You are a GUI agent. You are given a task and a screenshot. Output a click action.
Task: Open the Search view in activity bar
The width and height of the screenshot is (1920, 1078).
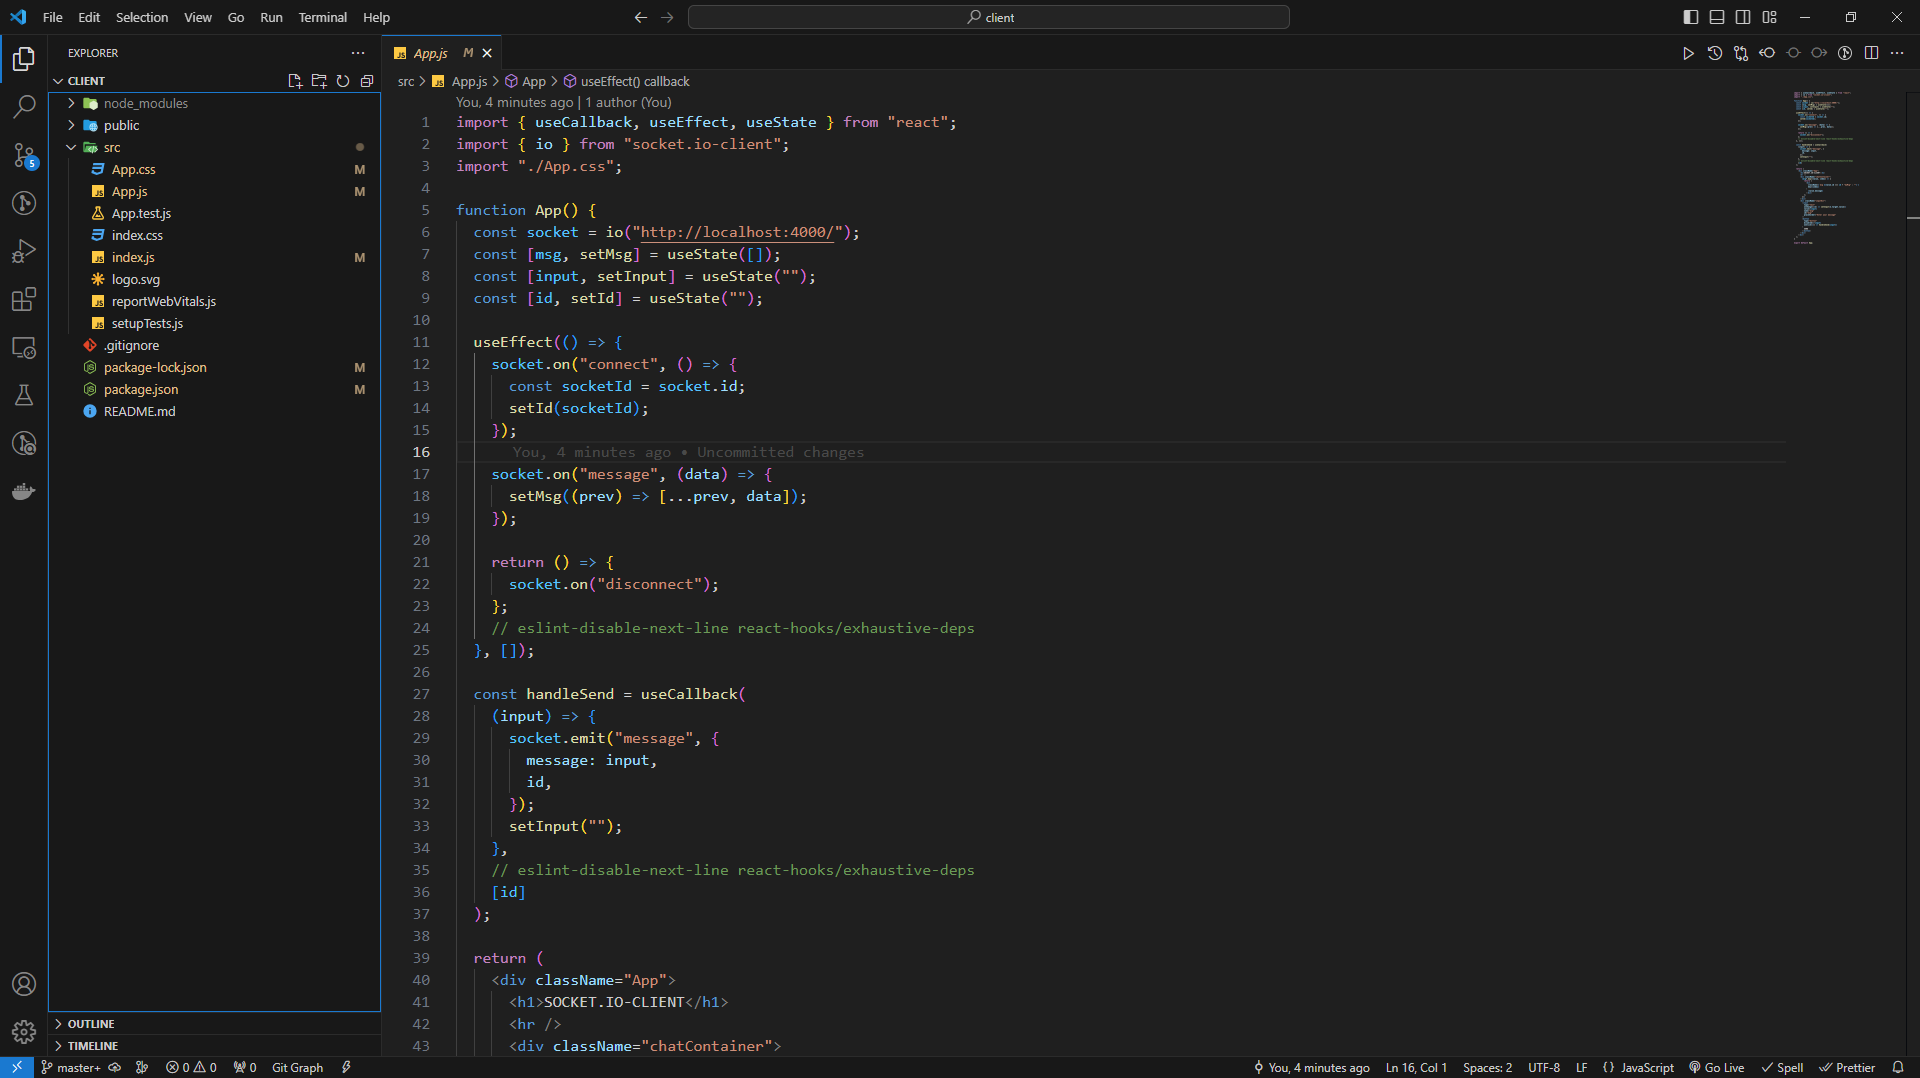[24, 107]
